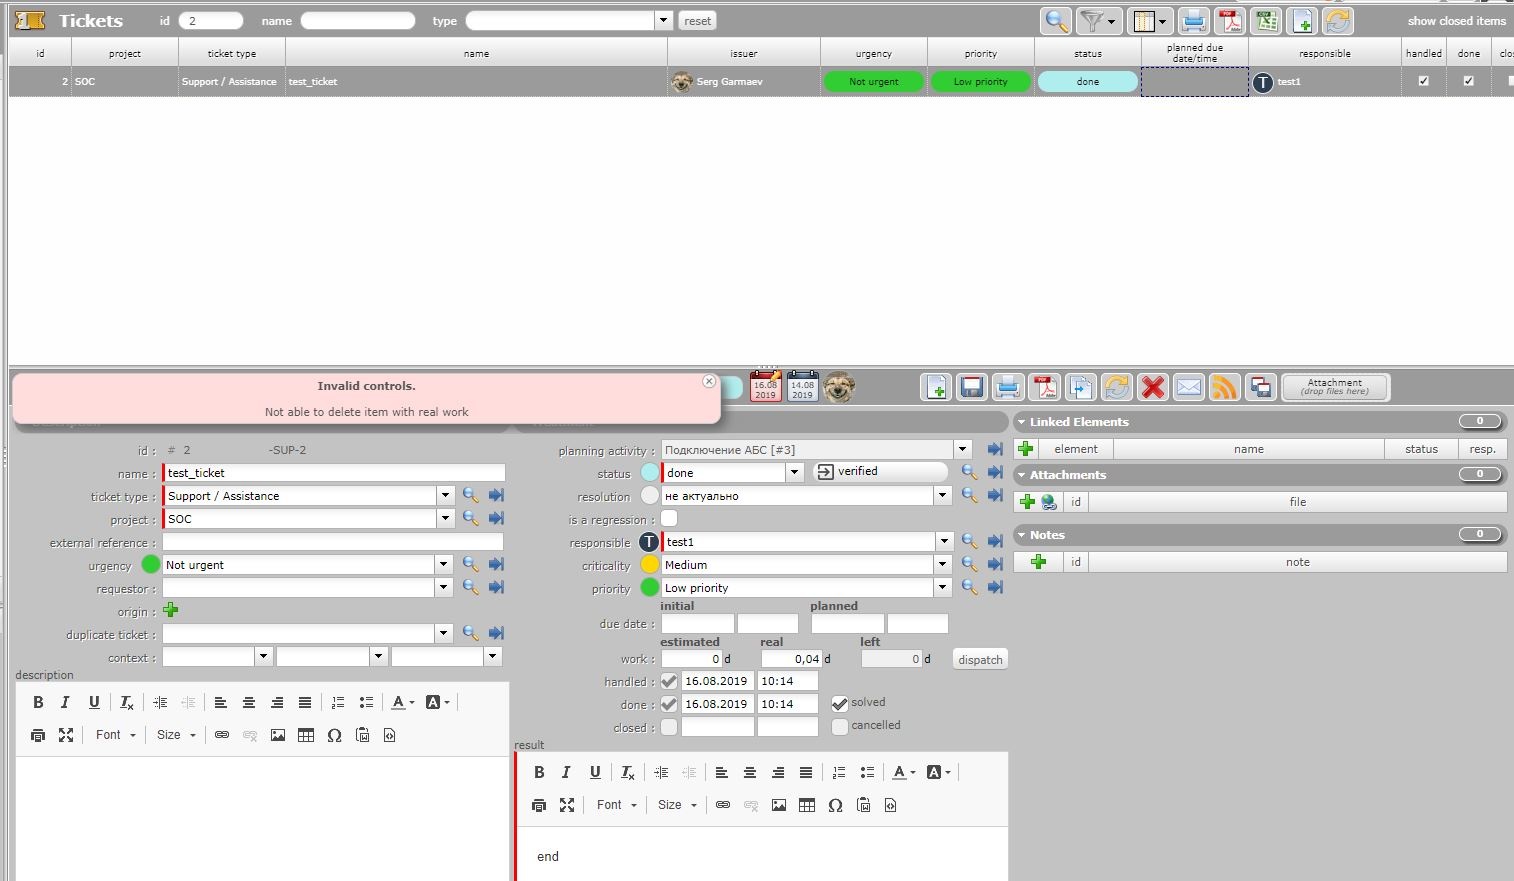The image size is (1514, 881).
Task: Click the dispatch work button
Action: 979,660
